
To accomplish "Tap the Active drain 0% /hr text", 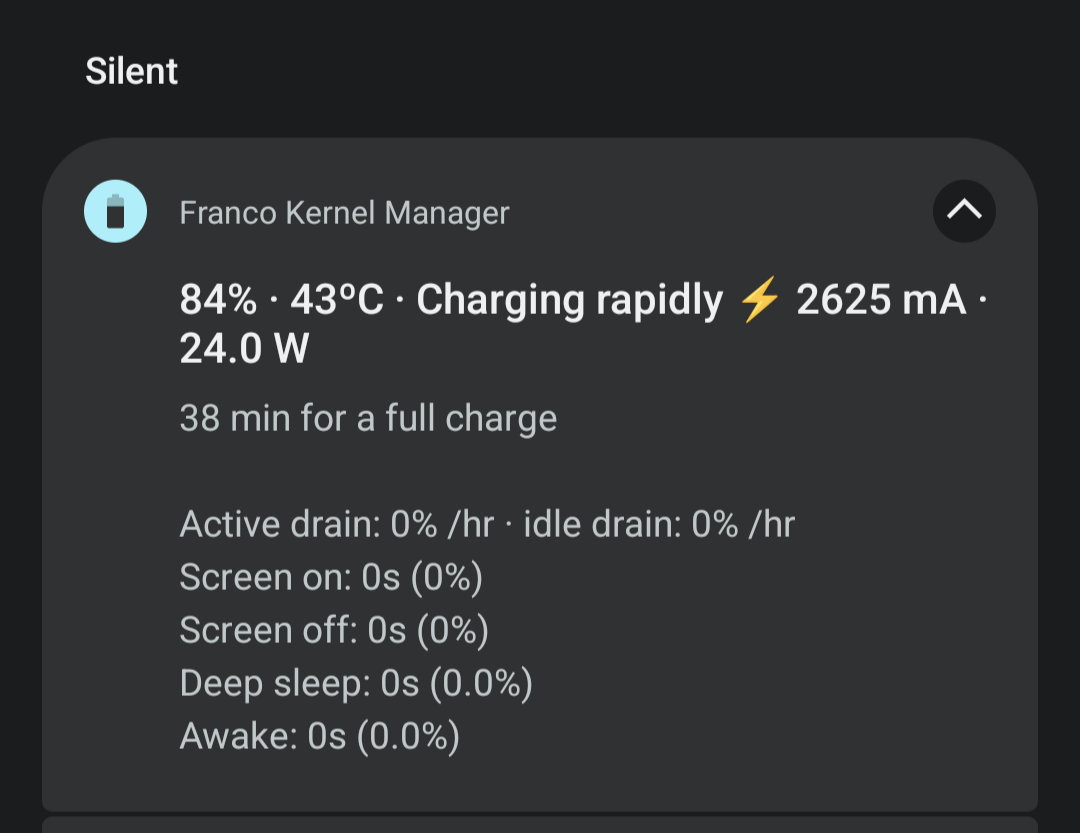I will [x=337, y=524].
